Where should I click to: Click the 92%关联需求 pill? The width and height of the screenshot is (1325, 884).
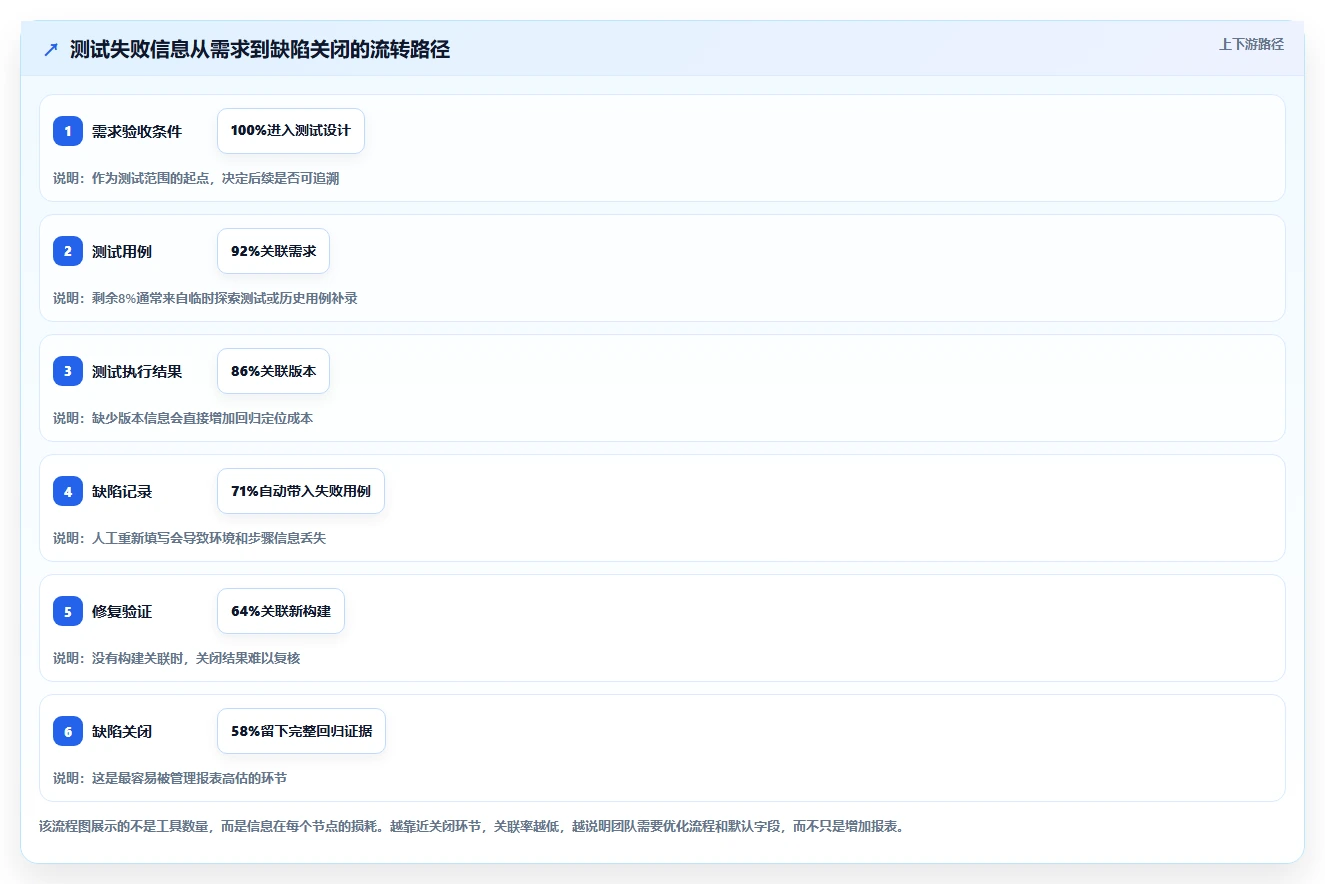tap(273, 251)
